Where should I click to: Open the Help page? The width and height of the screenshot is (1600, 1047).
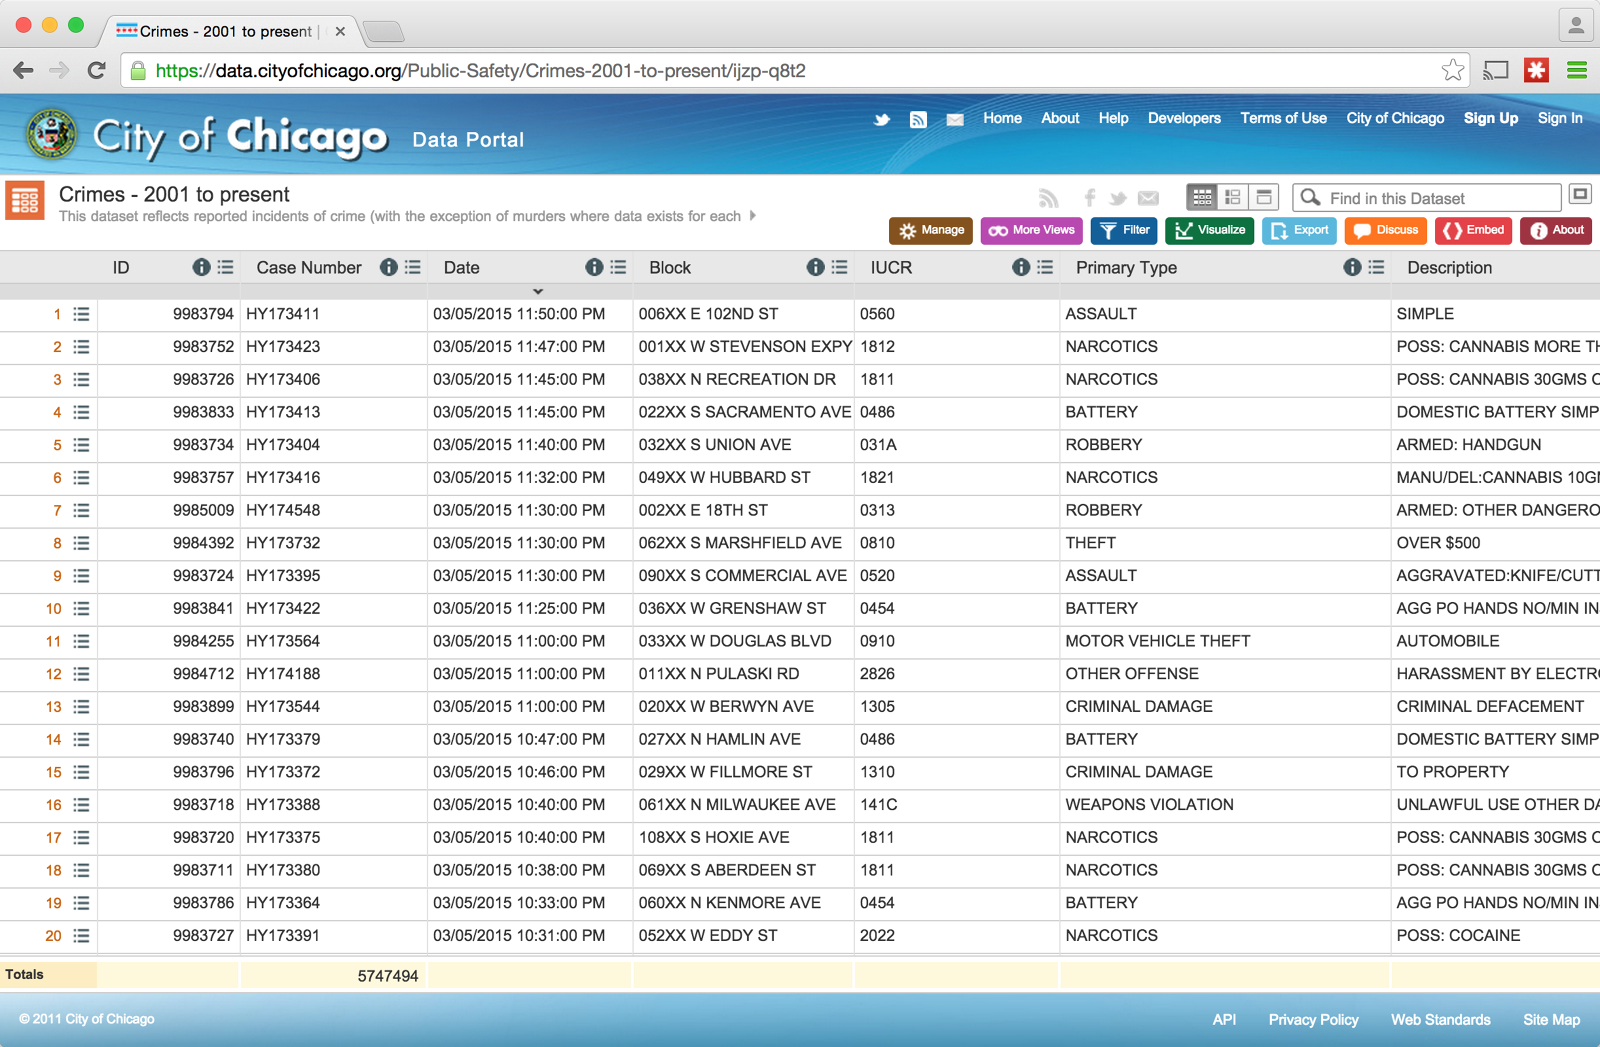(x=1113, y=118)
